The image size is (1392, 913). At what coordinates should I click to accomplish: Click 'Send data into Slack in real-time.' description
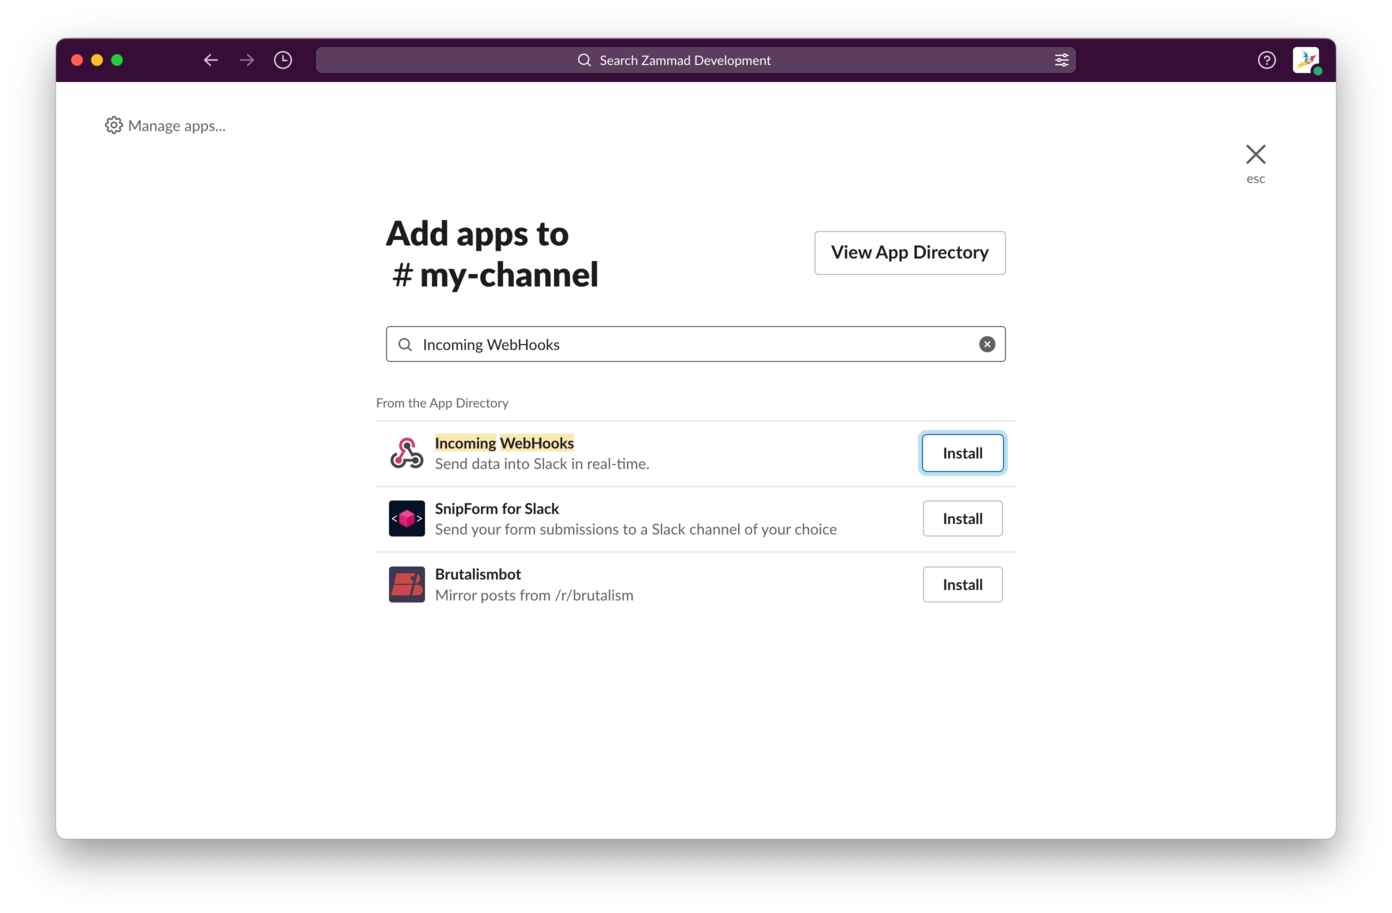click(x=542, y=464)
